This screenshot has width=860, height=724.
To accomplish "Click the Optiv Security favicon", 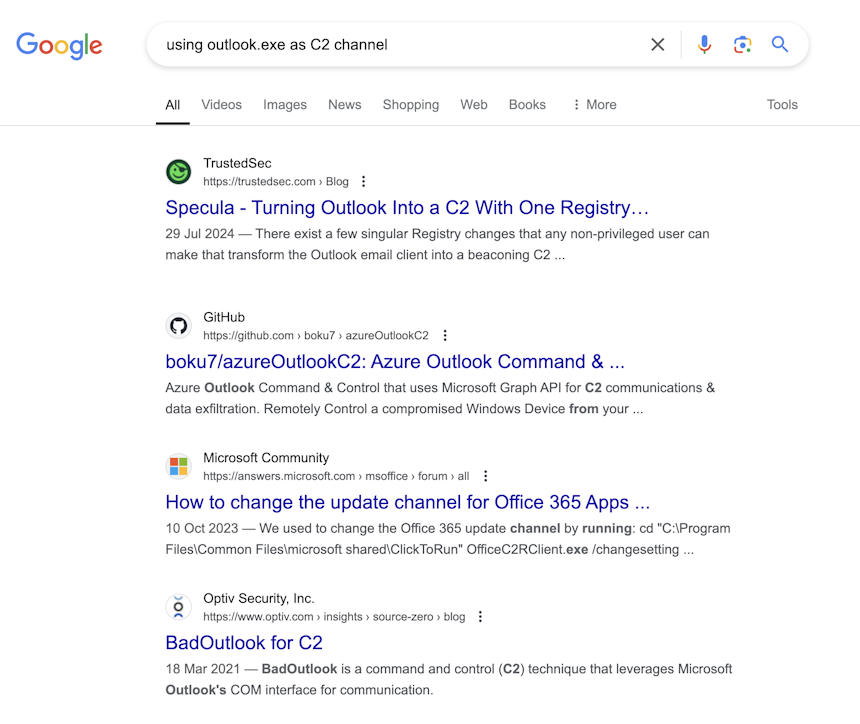I will click(178, 607).
